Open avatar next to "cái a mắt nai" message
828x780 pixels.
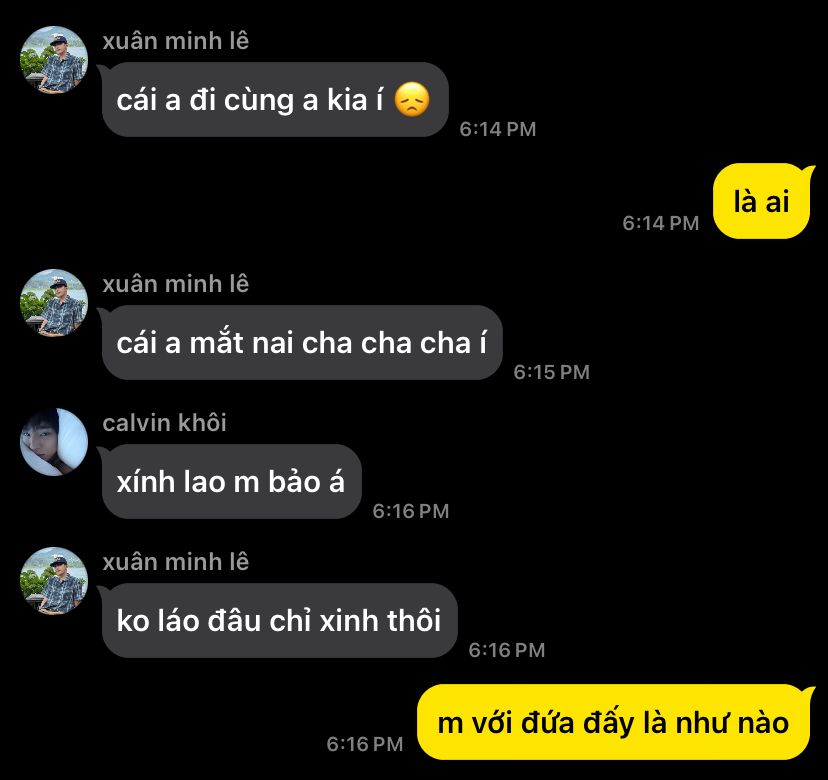(x=54, y=303)
